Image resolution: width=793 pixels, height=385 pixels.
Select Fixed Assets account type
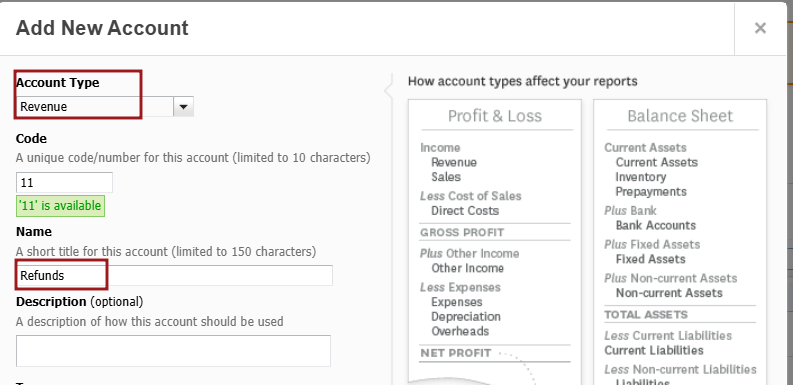click(650, 260)
